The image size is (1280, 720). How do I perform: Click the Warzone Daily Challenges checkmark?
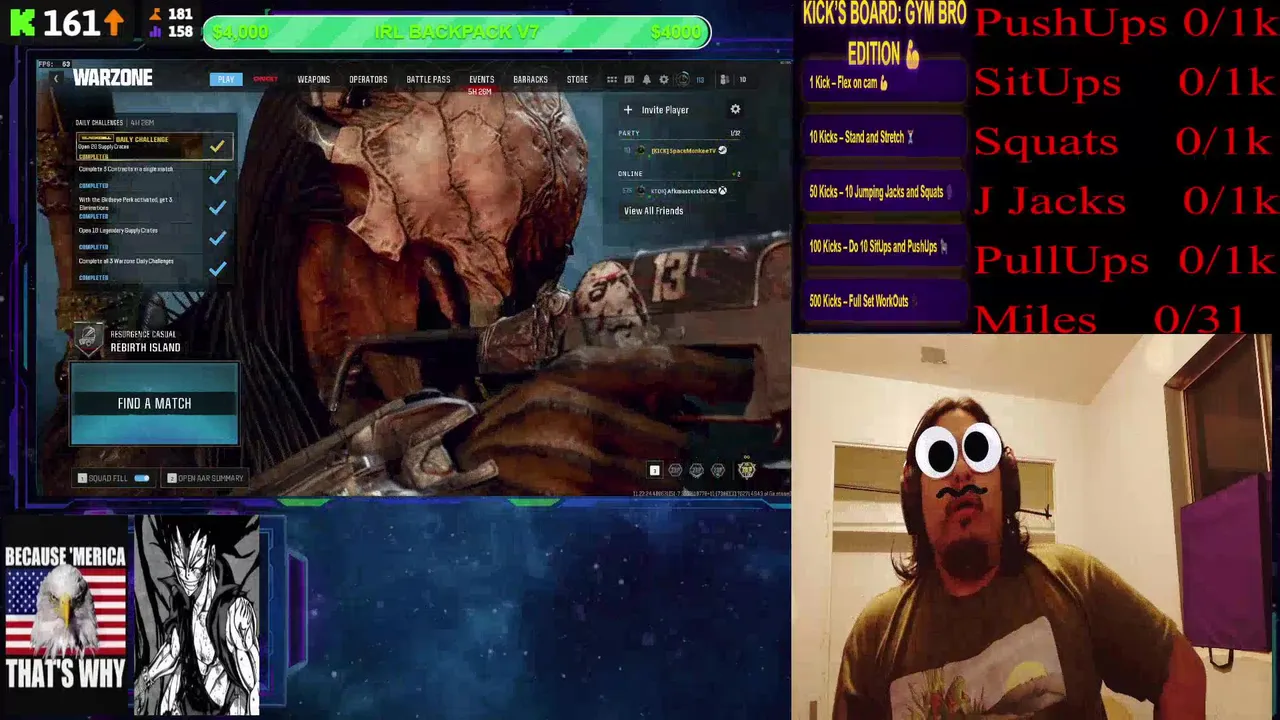(217, 268)
